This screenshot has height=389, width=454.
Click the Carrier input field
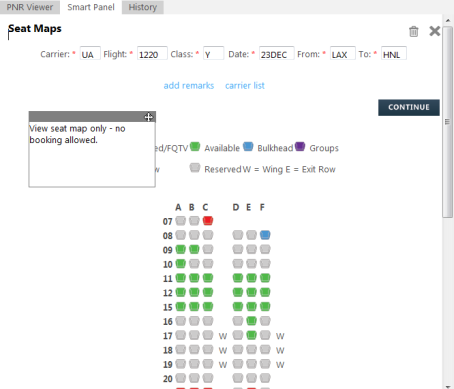coord(90,53)
